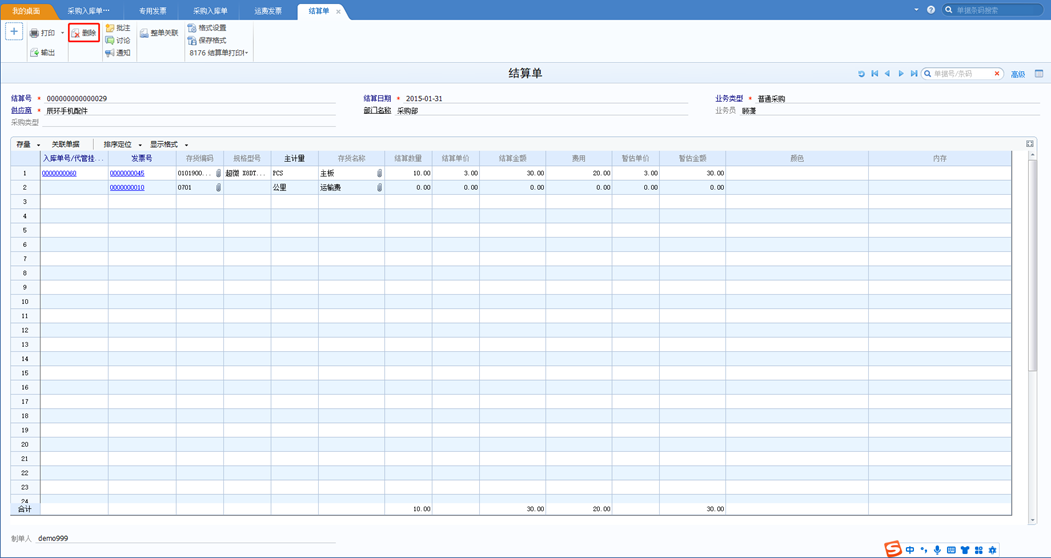This screenshot has width=1051, height=558.
Task: Maximize the grid with top-right expand icon
Action: tap(1030, 144)
